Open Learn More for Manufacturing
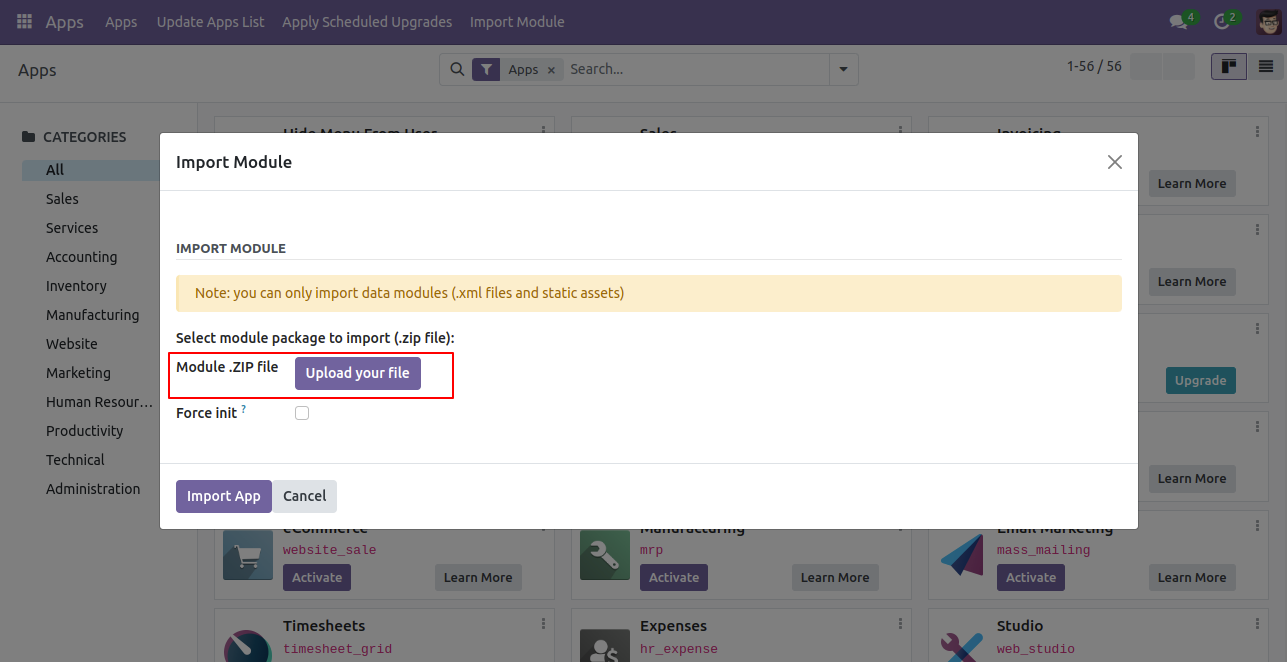 pos(835,577)
